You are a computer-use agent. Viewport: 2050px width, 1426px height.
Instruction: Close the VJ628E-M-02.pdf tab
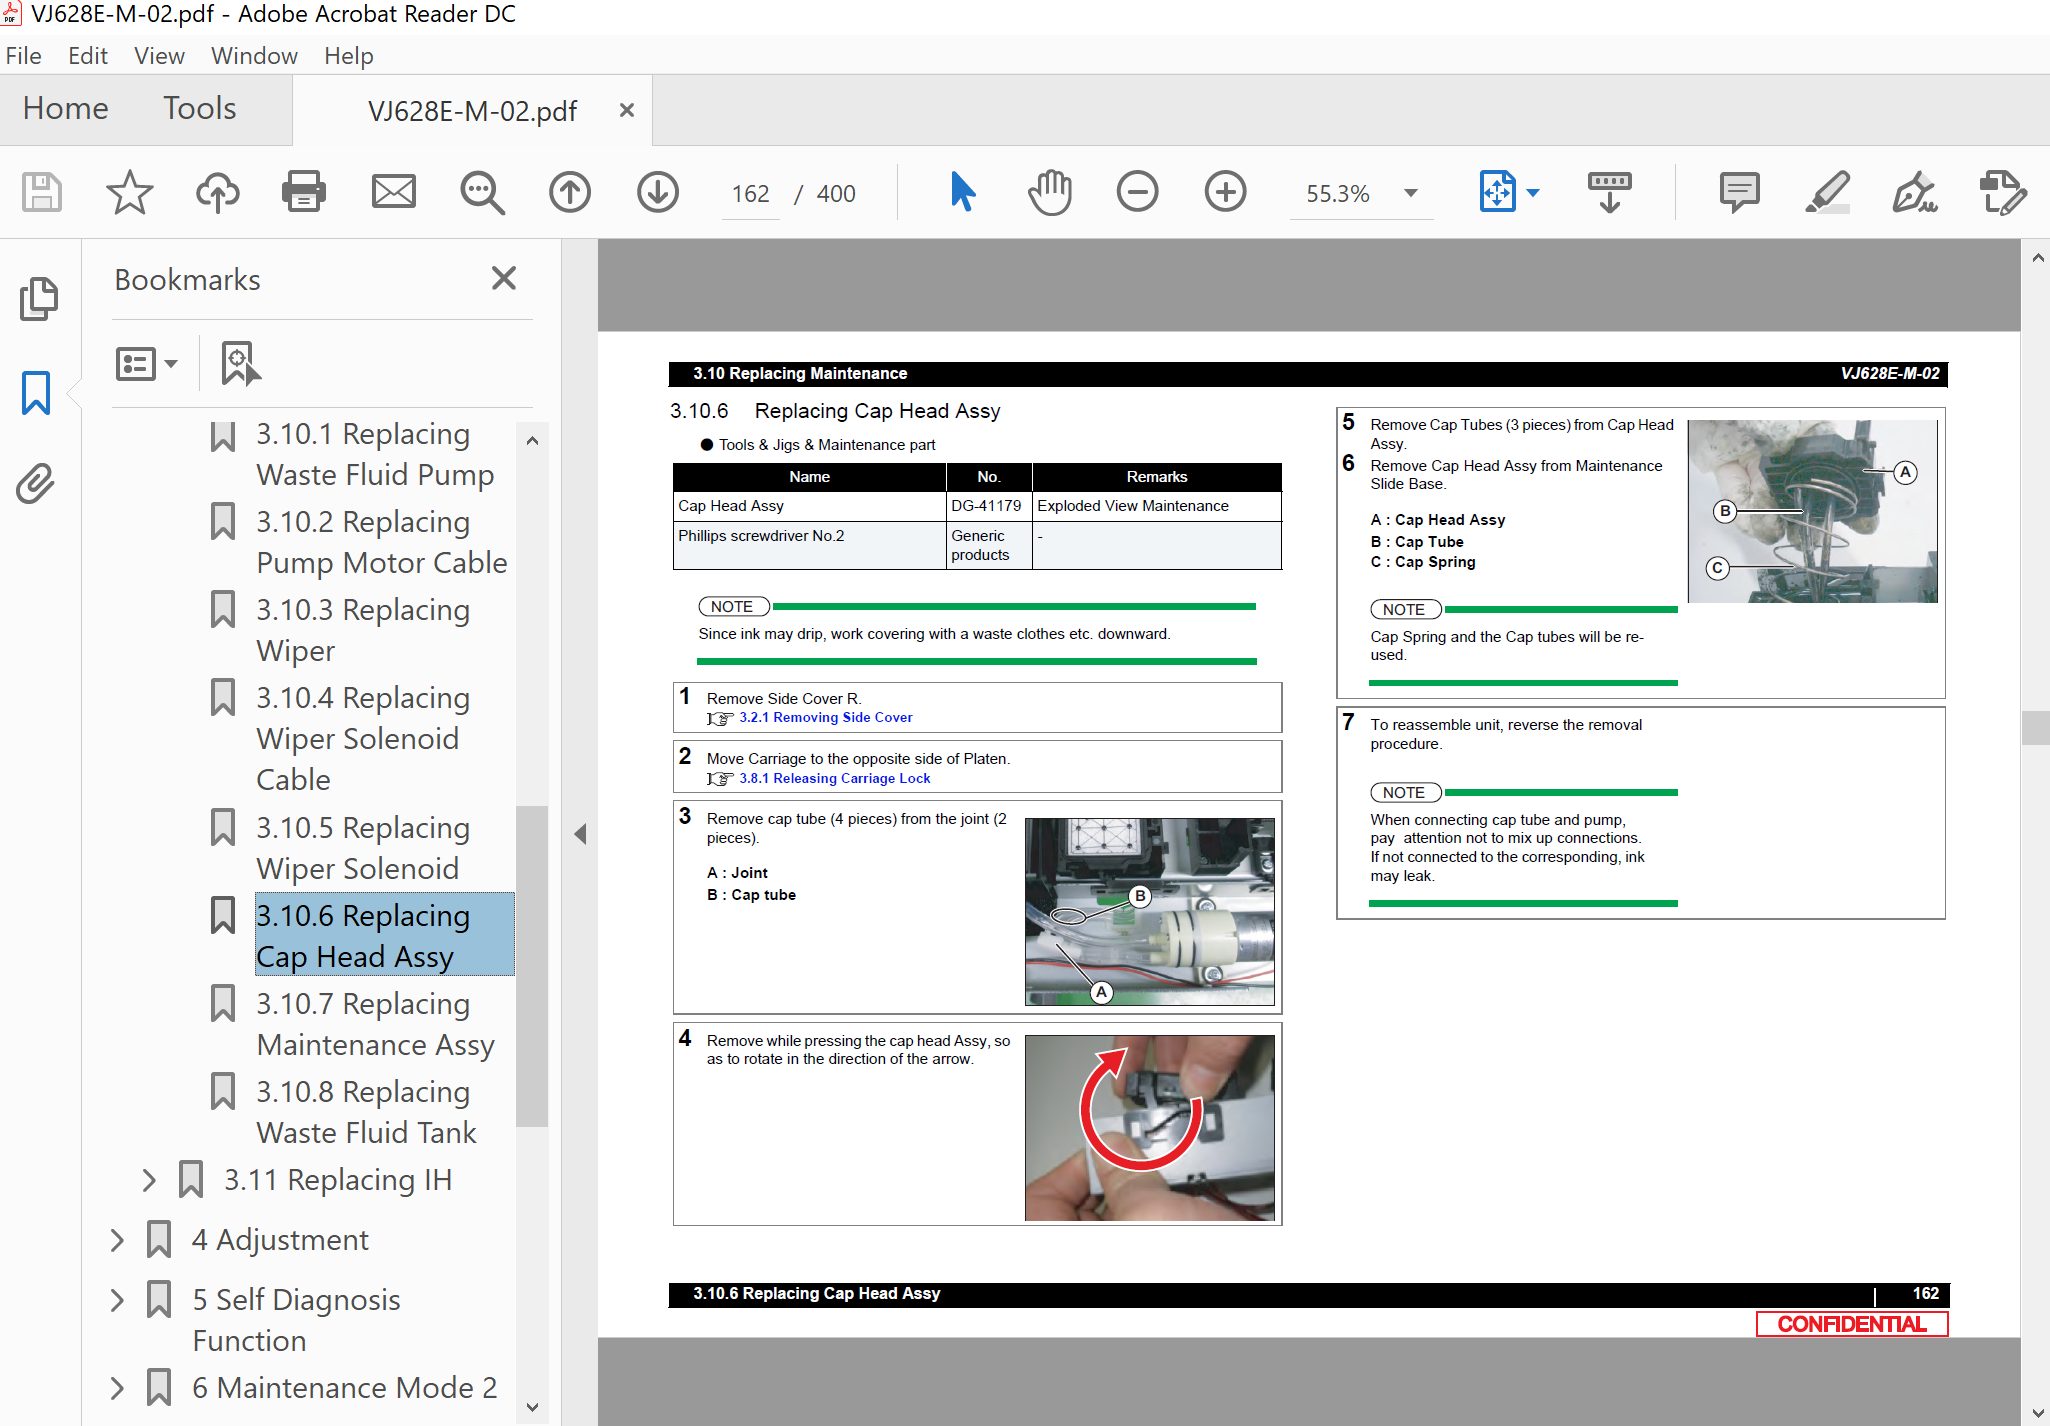tap(627, 110)
